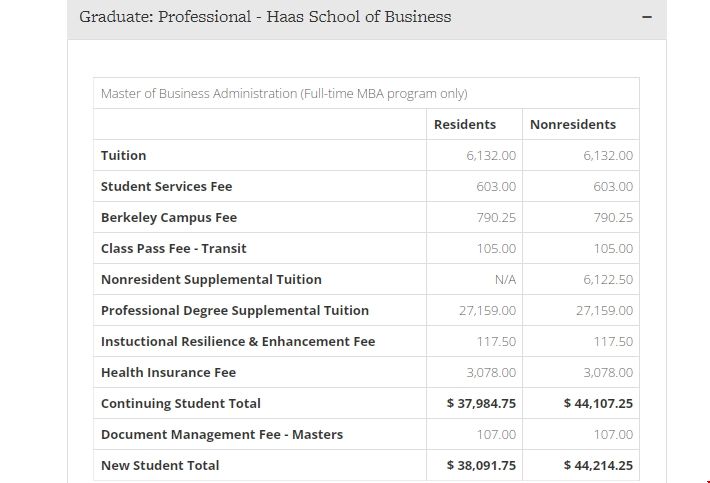Screen dimensions: 710x483
Task: Click the Class Pass Fee - Transit label
Action: pyautogui.click(x=174, y=248)
